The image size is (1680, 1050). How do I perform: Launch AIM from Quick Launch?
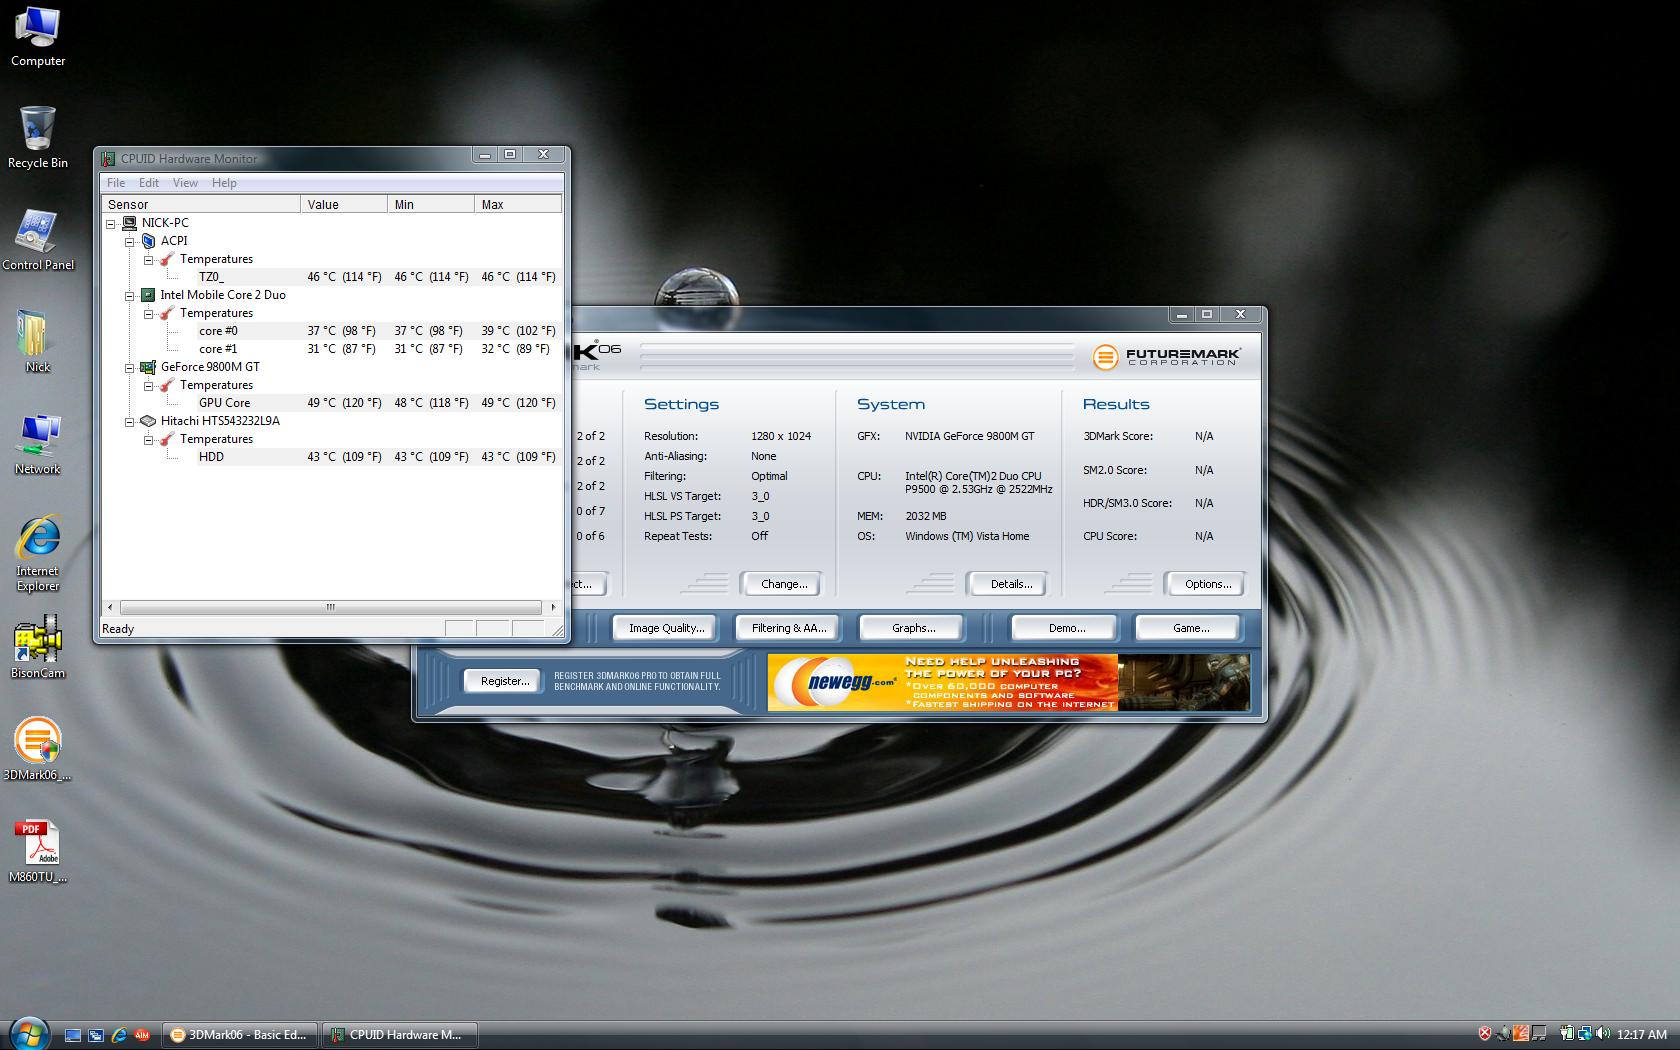pyautogui.click(x=142, y=1035)
